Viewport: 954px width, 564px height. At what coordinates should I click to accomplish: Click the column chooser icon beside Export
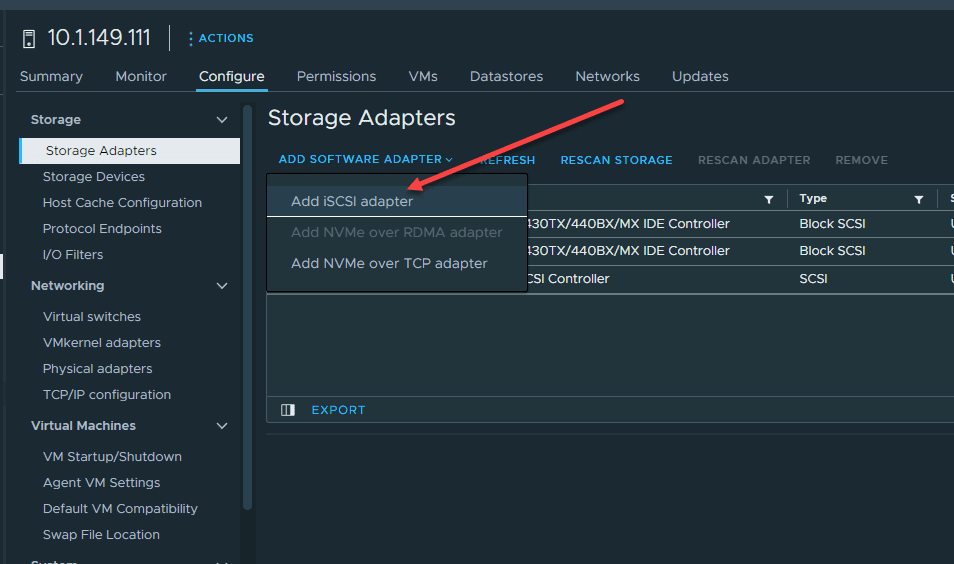(288, 410)
